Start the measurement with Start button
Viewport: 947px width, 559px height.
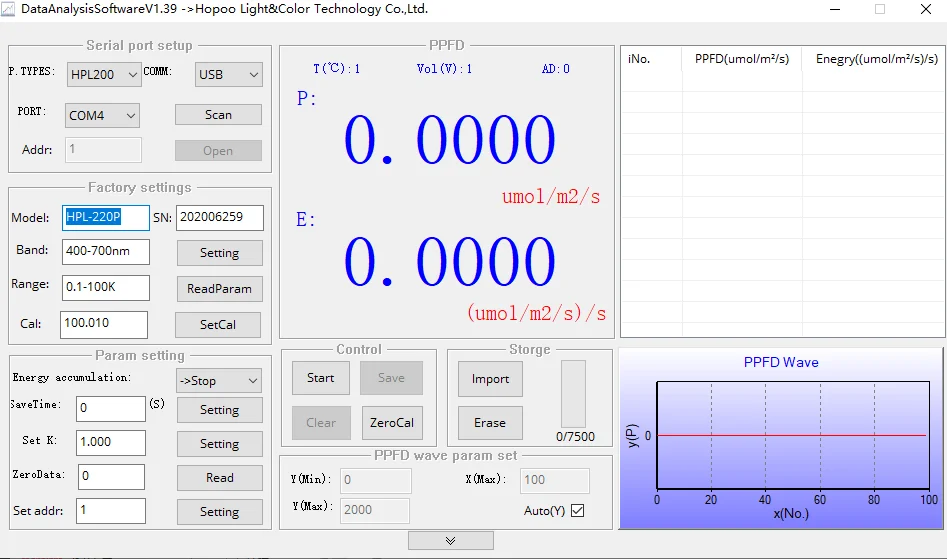[x=321, y=378]
